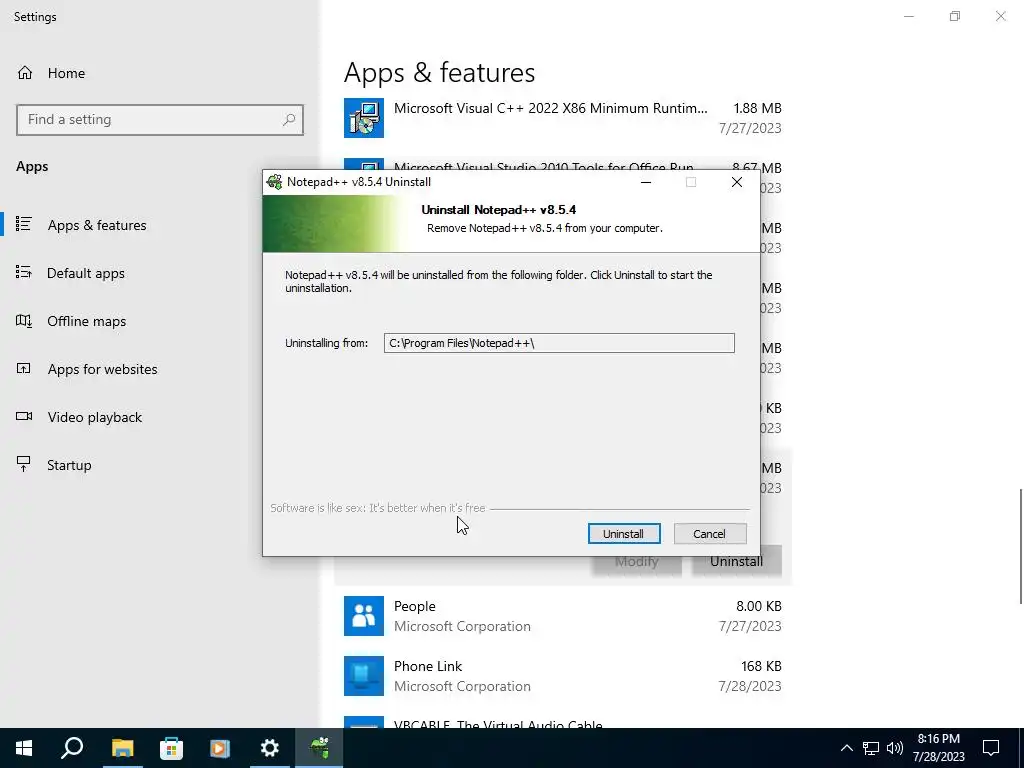Open Microsoft Store from taskbar

coord(171,748)
